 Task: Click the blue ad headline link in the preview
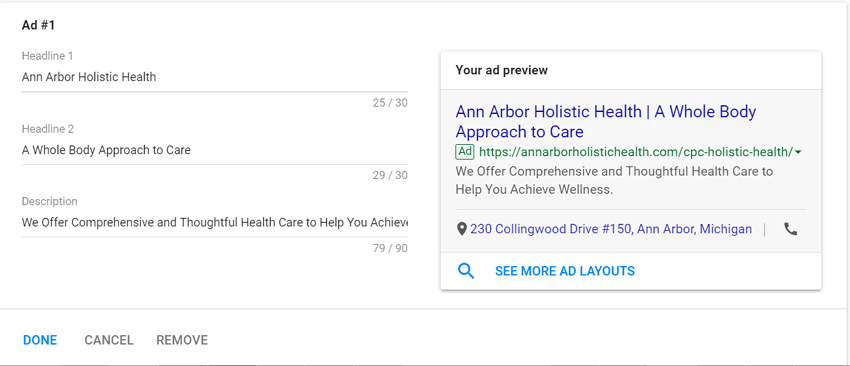coord(606,121)
